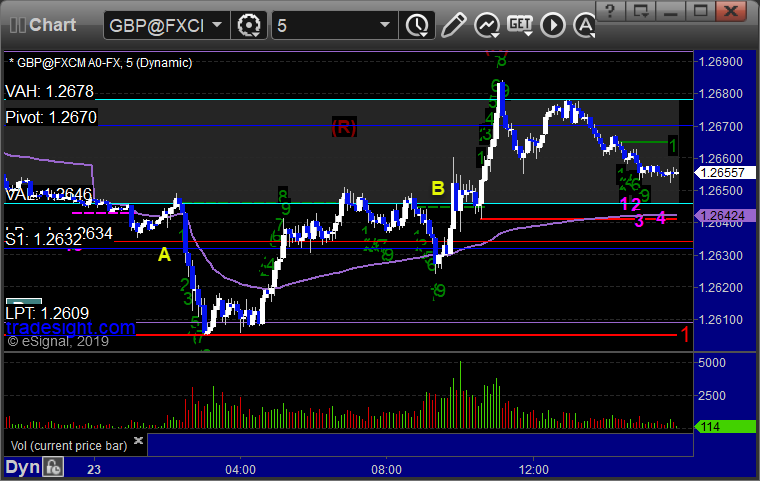Screen dimensions: 760x481
Task: Open the question mark help icon
Action: (x=610, y=11)
